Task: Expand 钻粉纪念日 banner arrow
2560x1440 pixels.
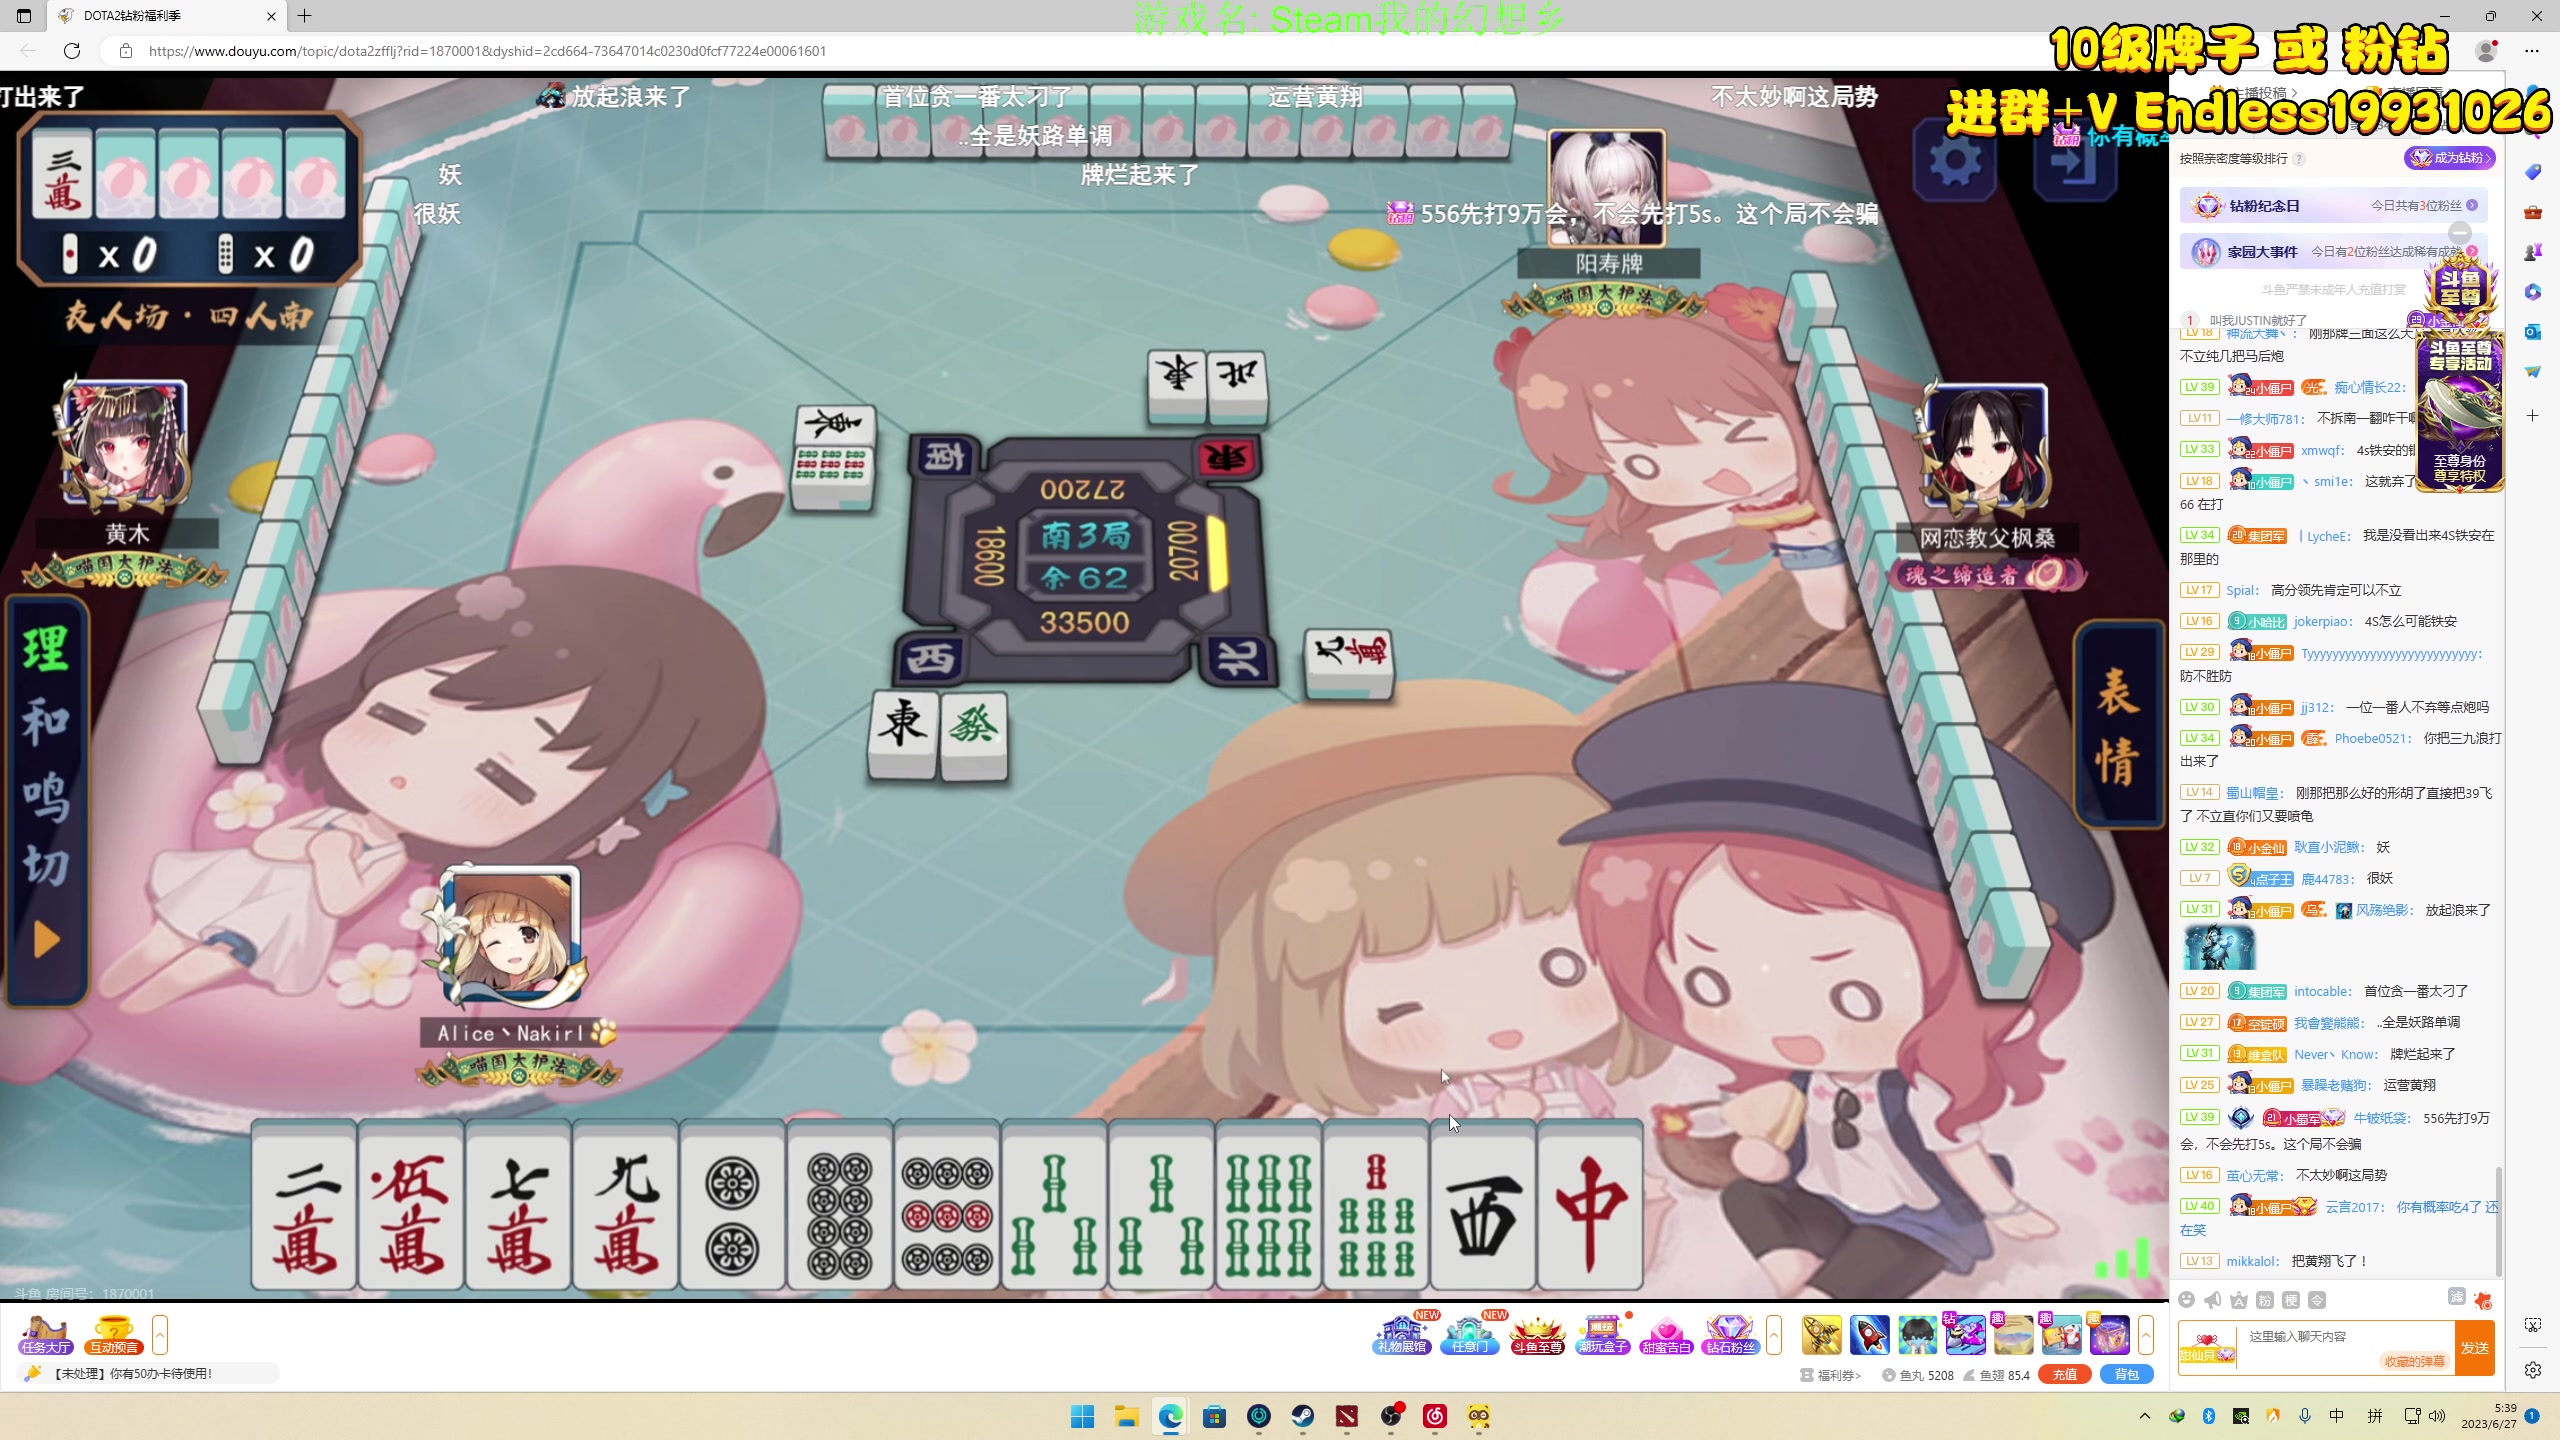Action: click(2472, 205)
